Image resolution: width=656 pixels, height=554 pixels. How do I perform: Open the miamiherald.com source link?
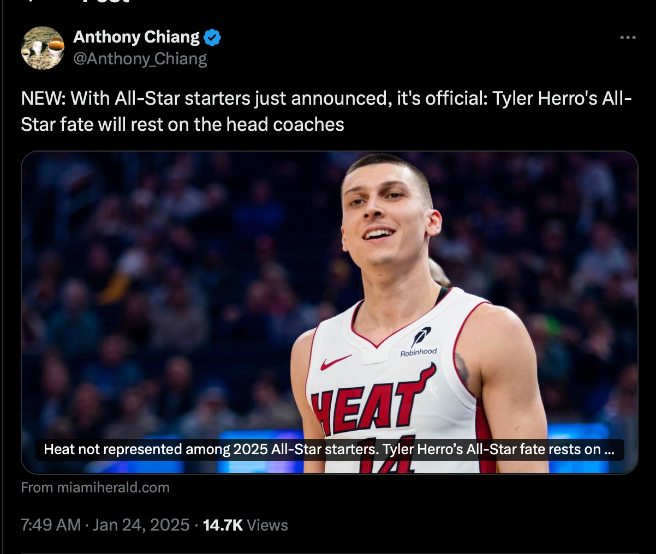[x=95, y=488]
